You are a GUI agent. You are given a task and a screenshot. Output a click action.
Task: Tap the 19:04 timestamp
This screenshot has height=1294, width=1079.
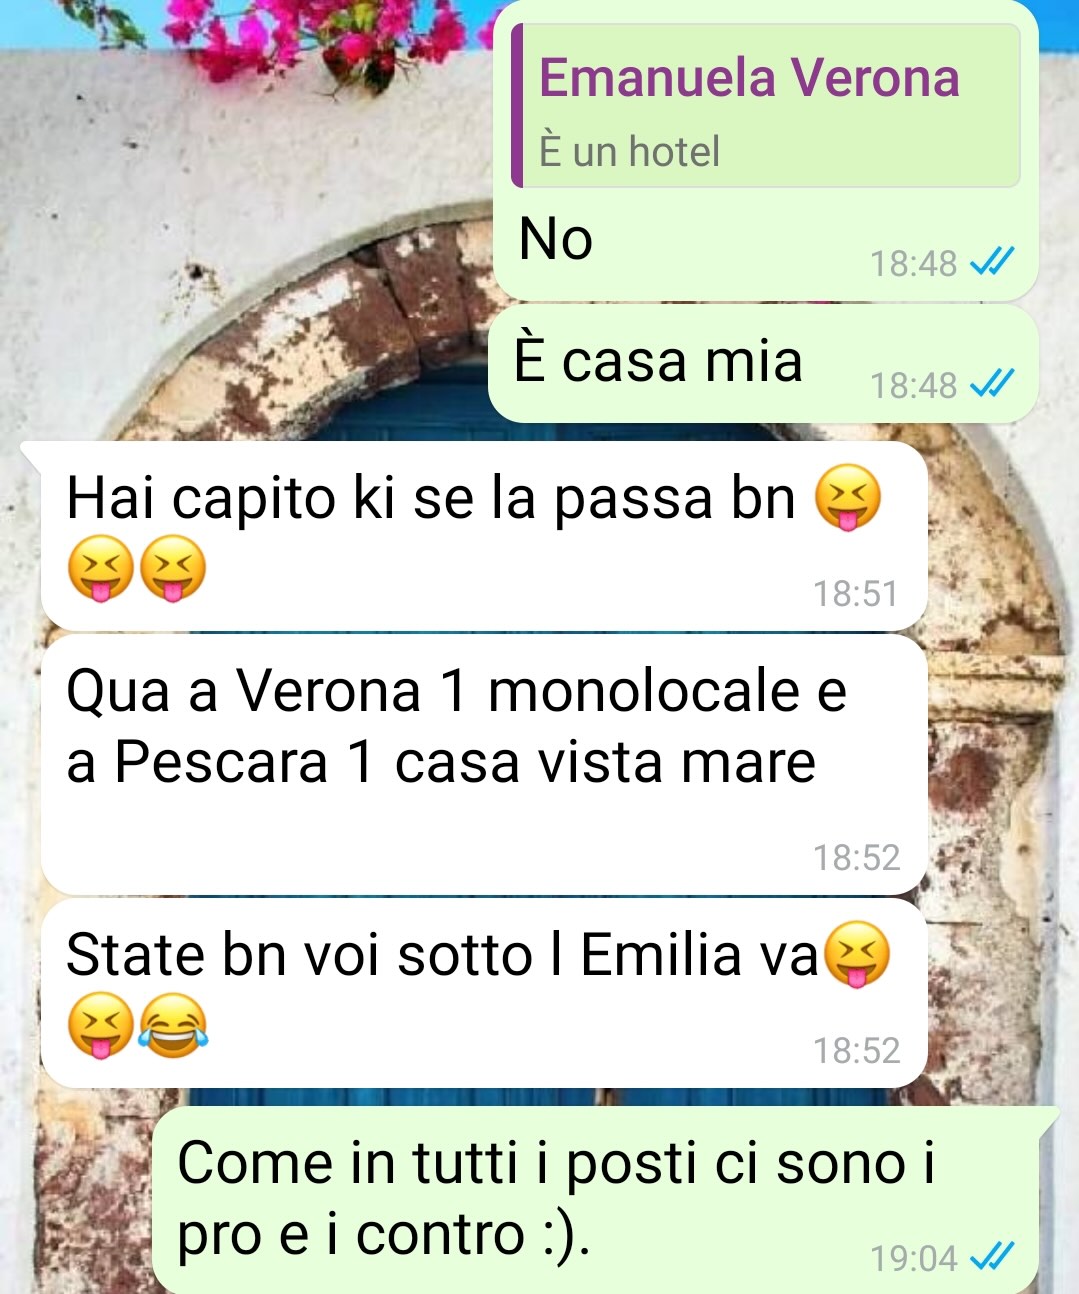point(914,1258)
